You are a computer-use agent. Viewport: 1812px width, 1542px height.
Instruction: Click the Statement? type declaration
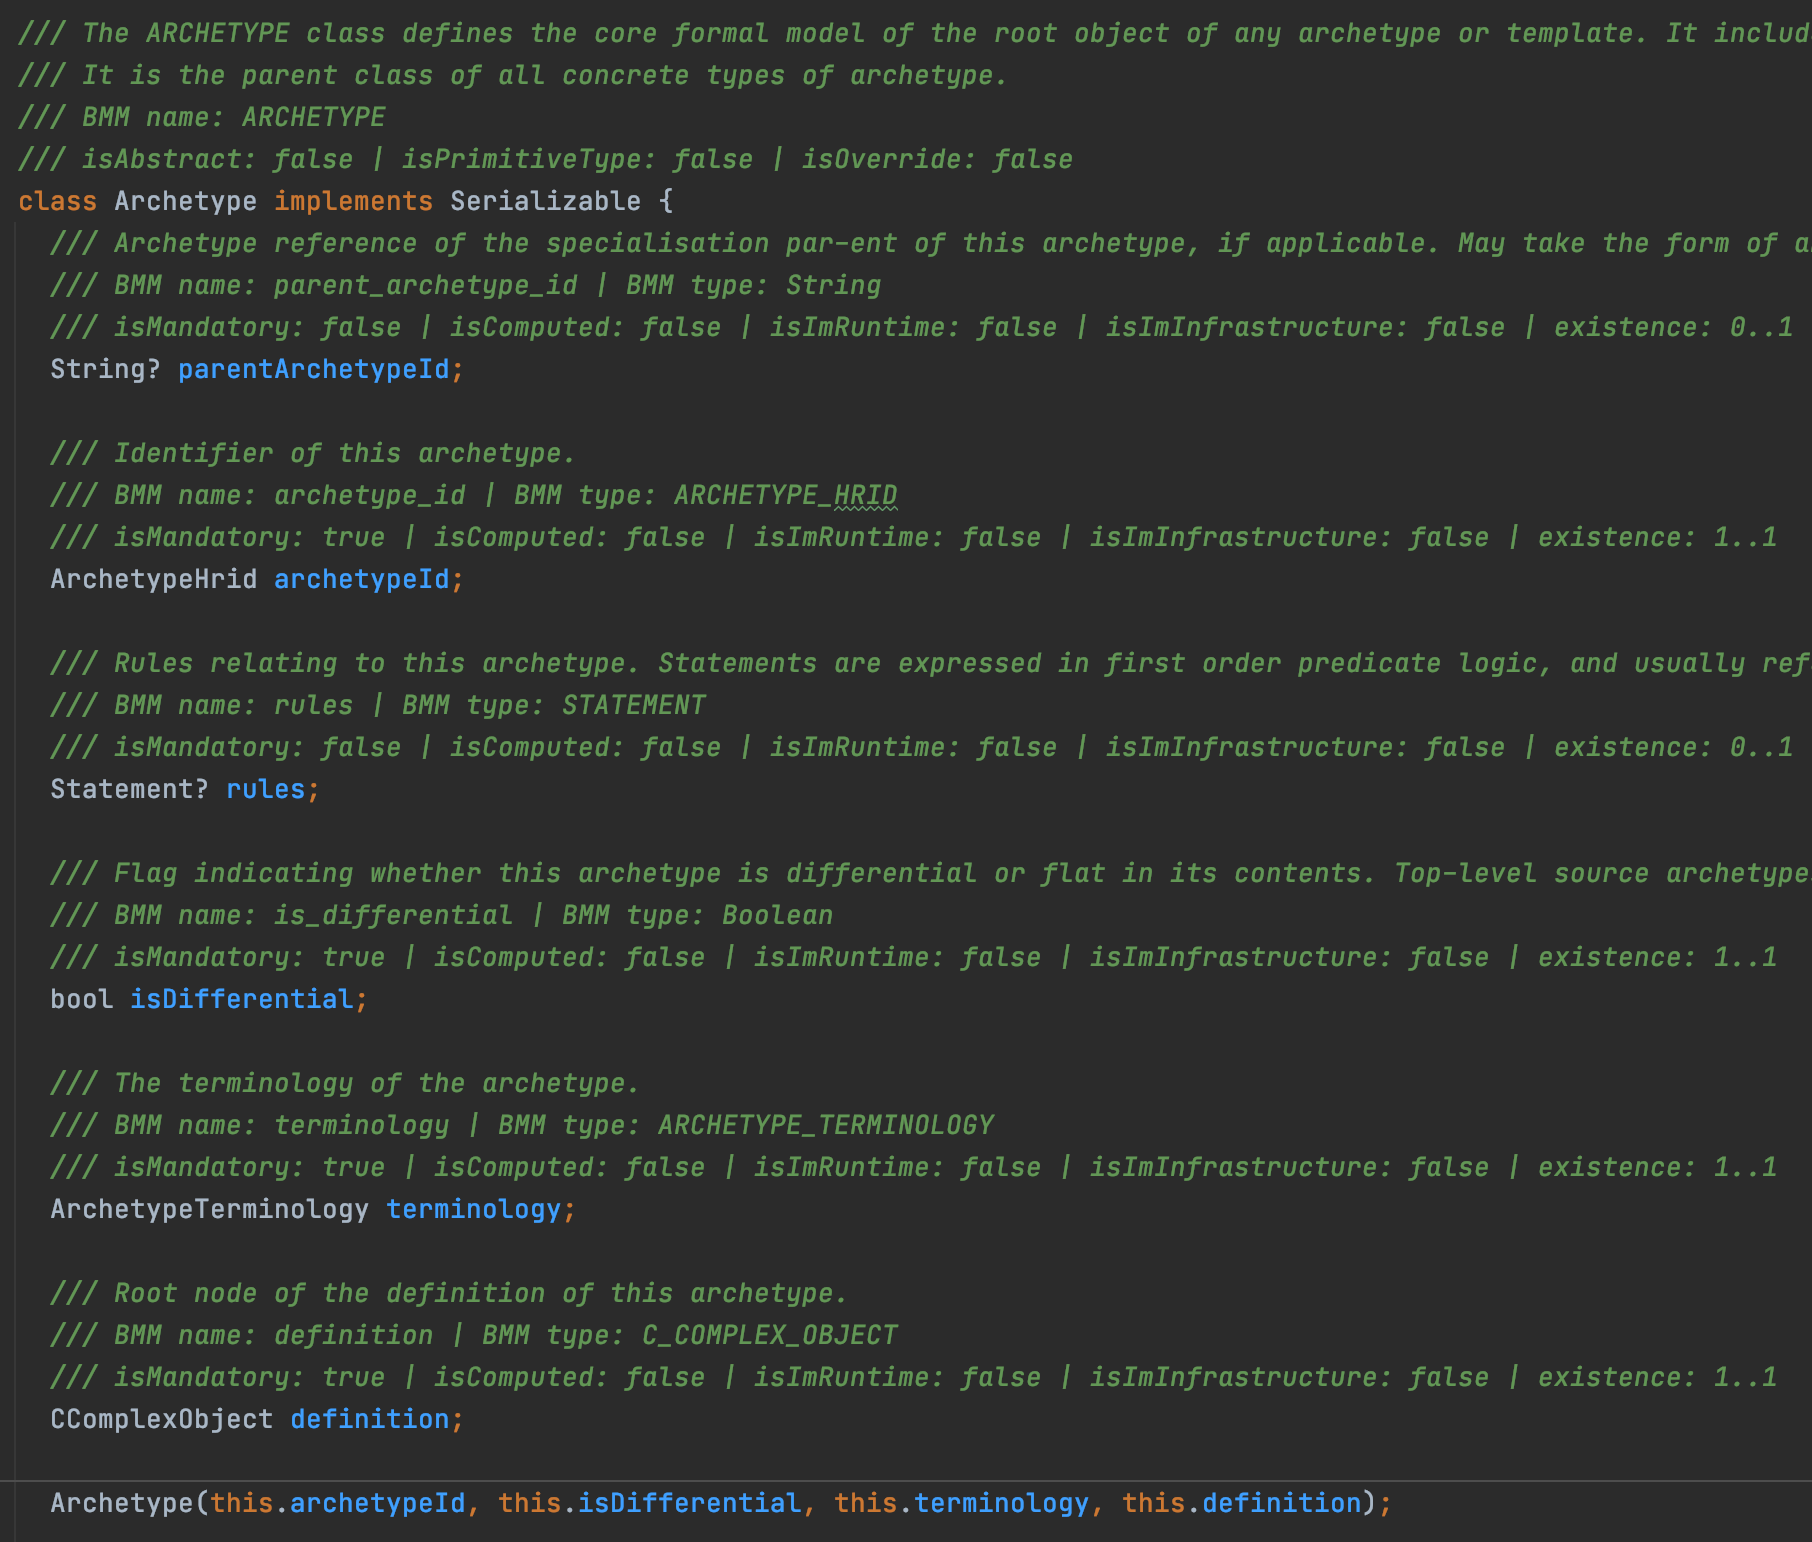pyautogui.click(x=129, y=789)
